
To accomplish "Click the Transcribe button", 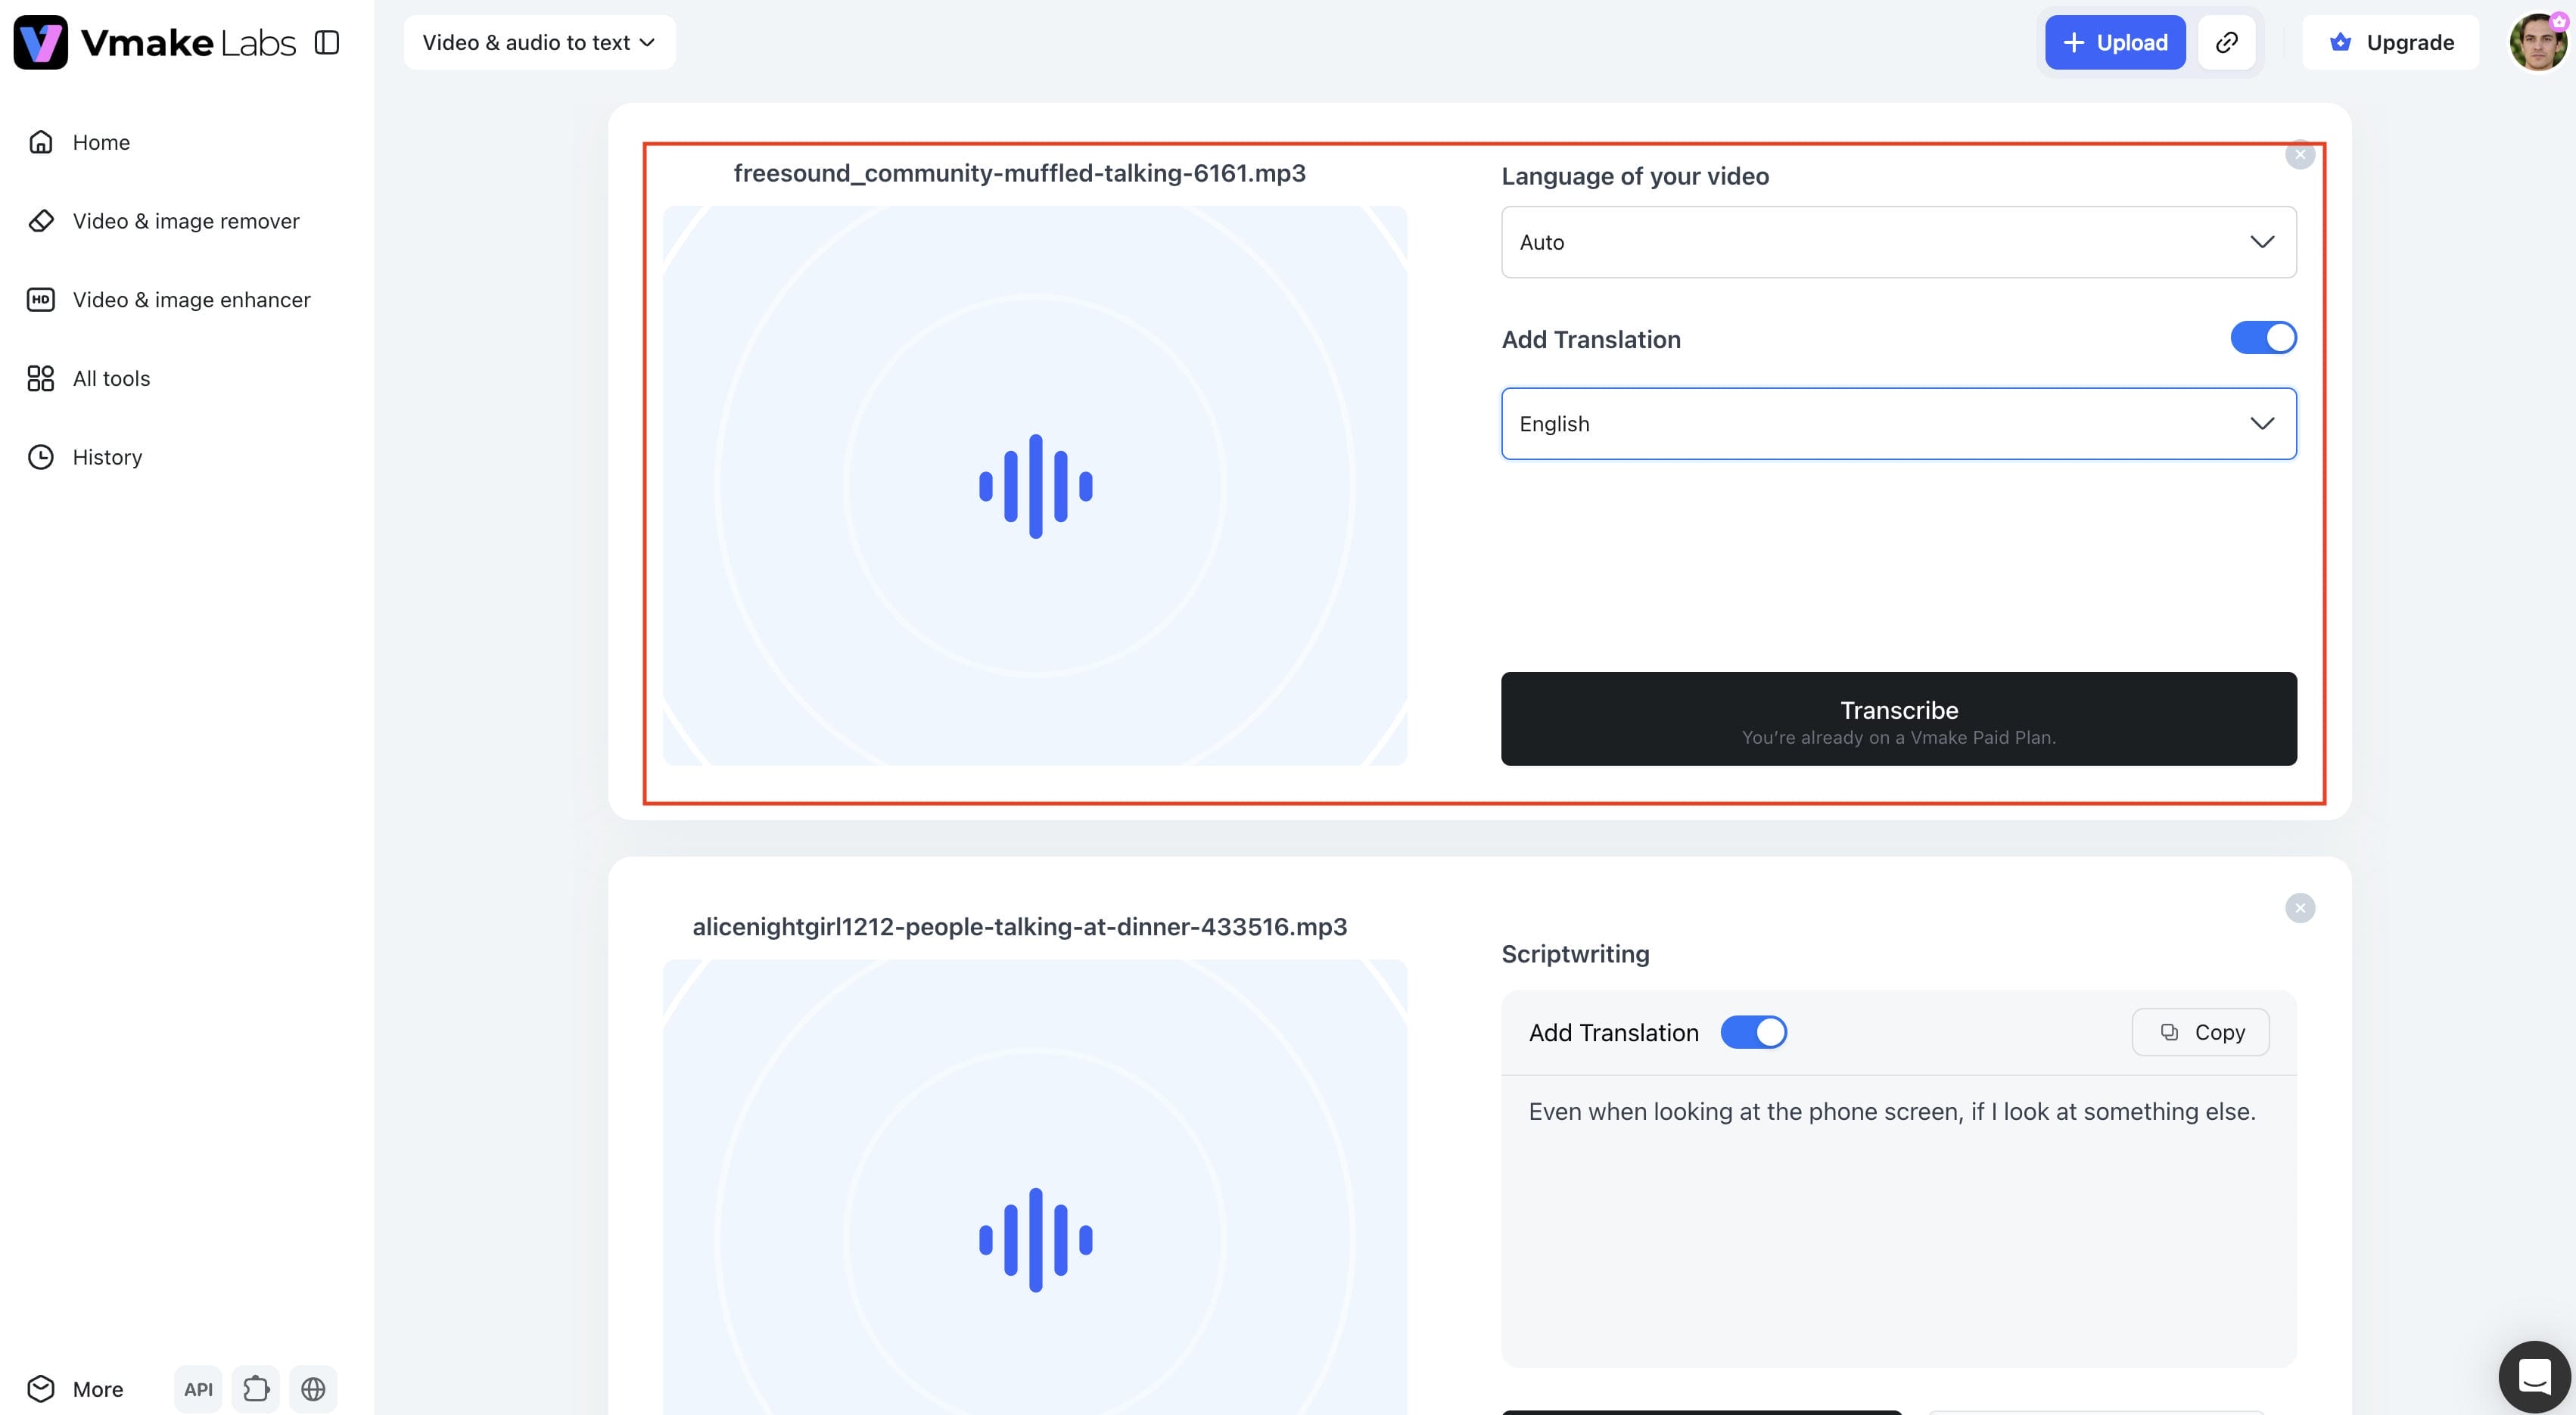I will click(x=1898, y=719).
